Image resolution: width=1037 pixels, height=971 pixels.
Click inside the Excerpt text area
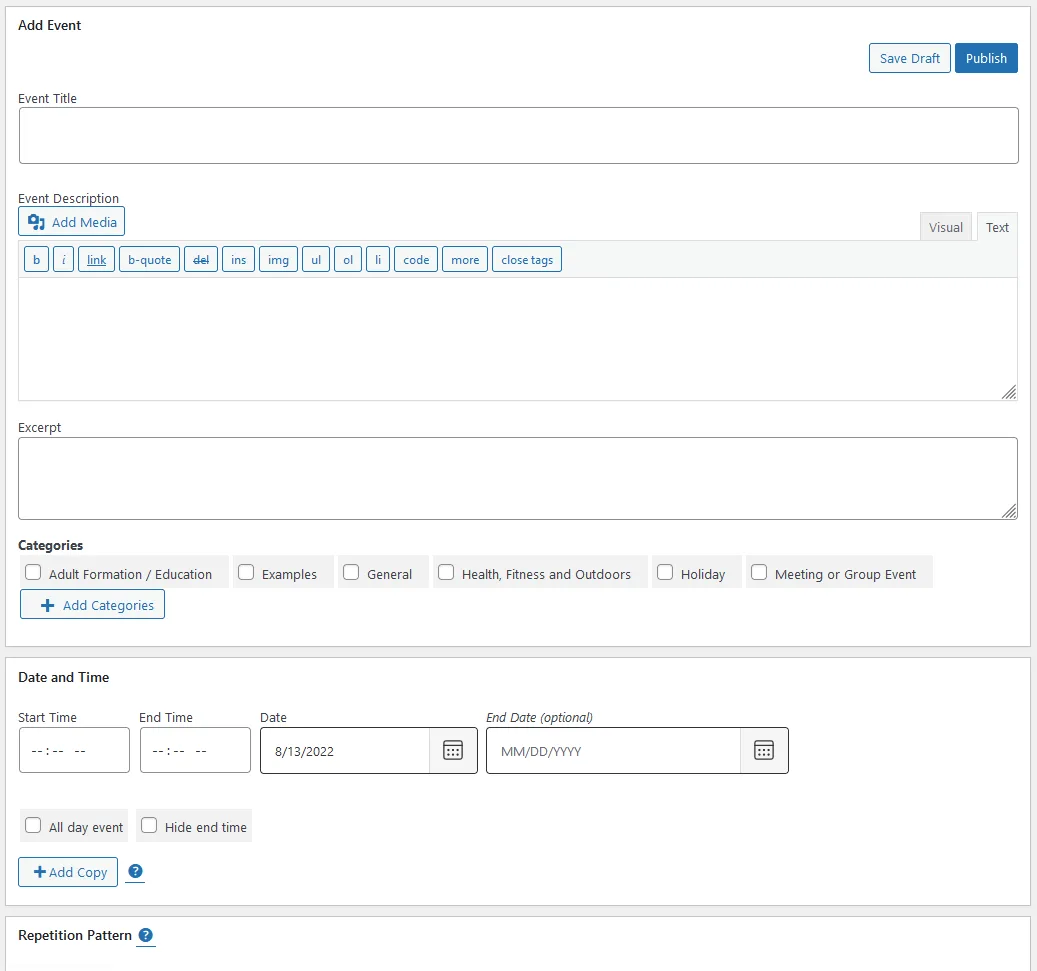[x=518, y=478]
